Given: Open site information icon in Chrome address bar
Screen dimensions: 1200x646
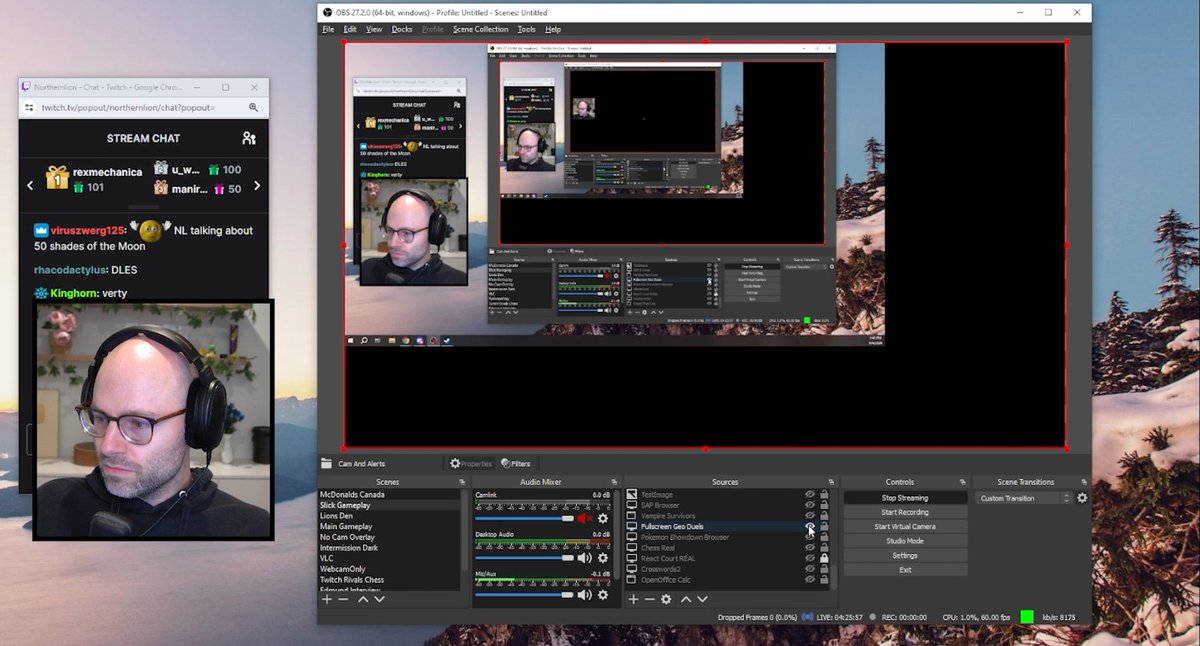Looking at the screenshot, I should 31,107.
